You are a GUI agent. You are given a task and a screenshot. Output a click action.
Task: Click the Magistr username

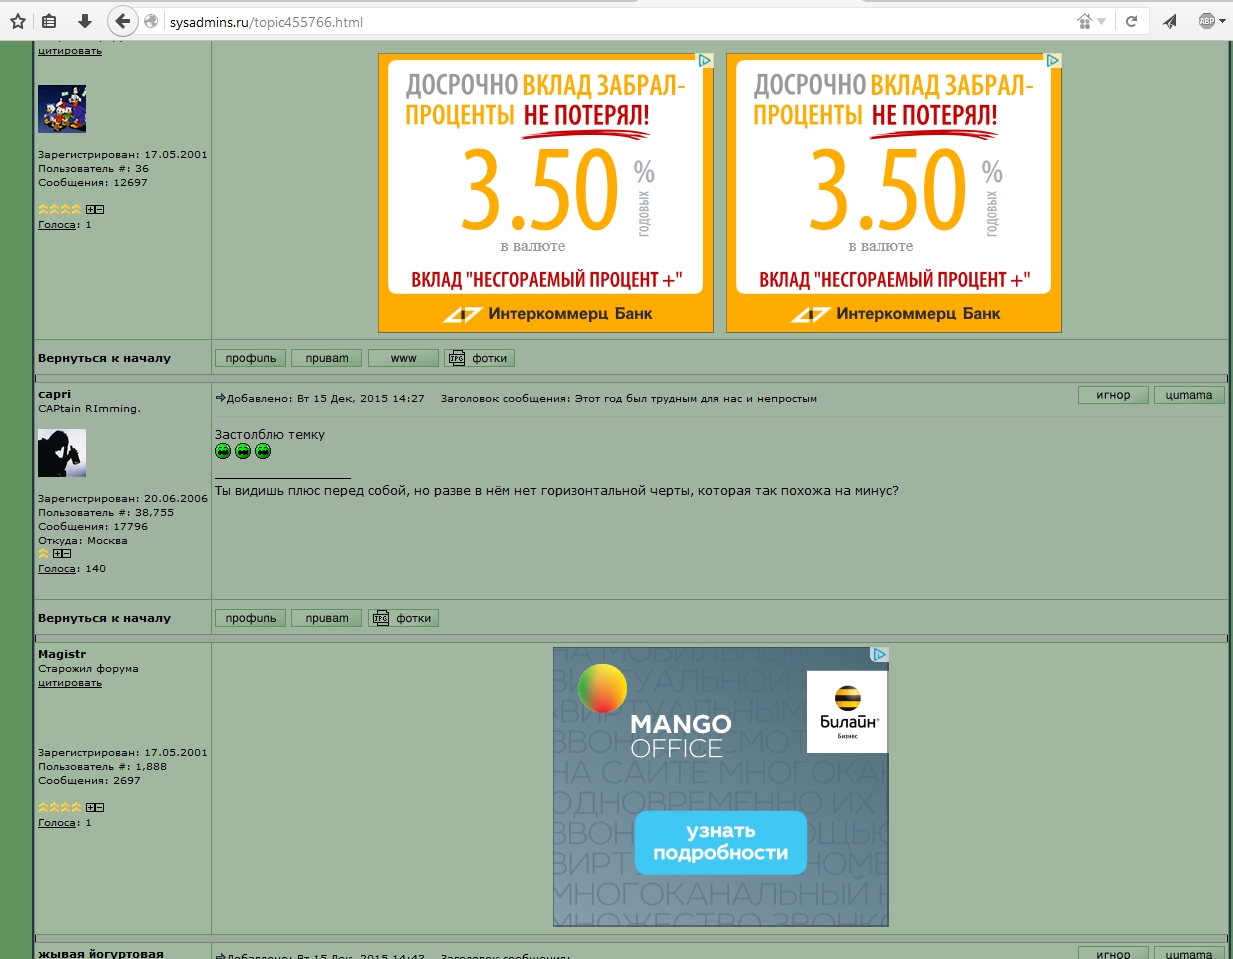(x=62, y=654)
